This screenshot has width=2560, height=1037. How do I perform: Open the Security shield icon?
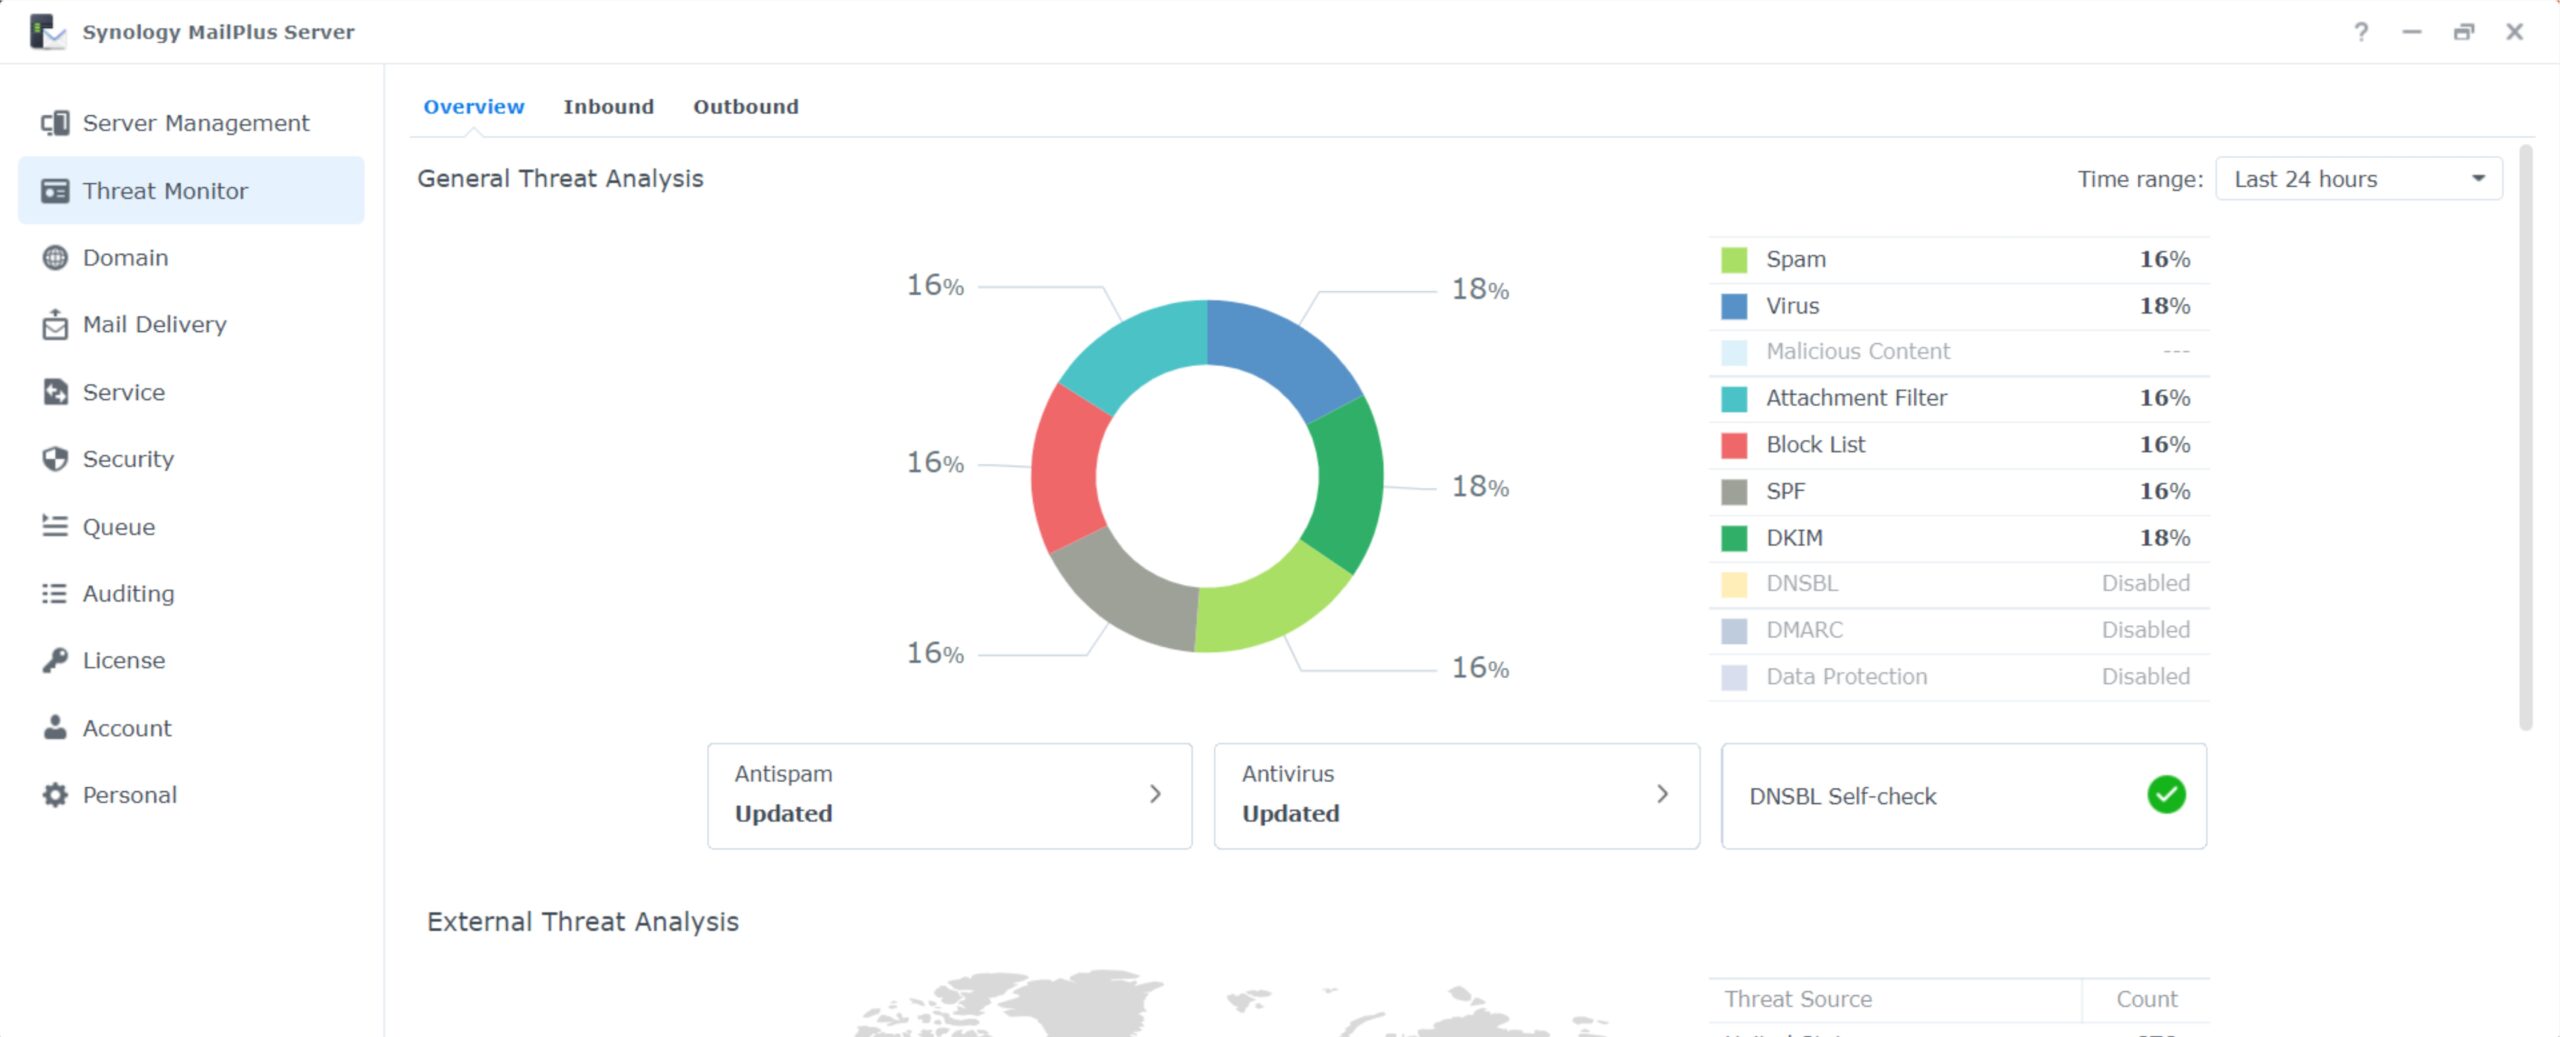[55, 459]
